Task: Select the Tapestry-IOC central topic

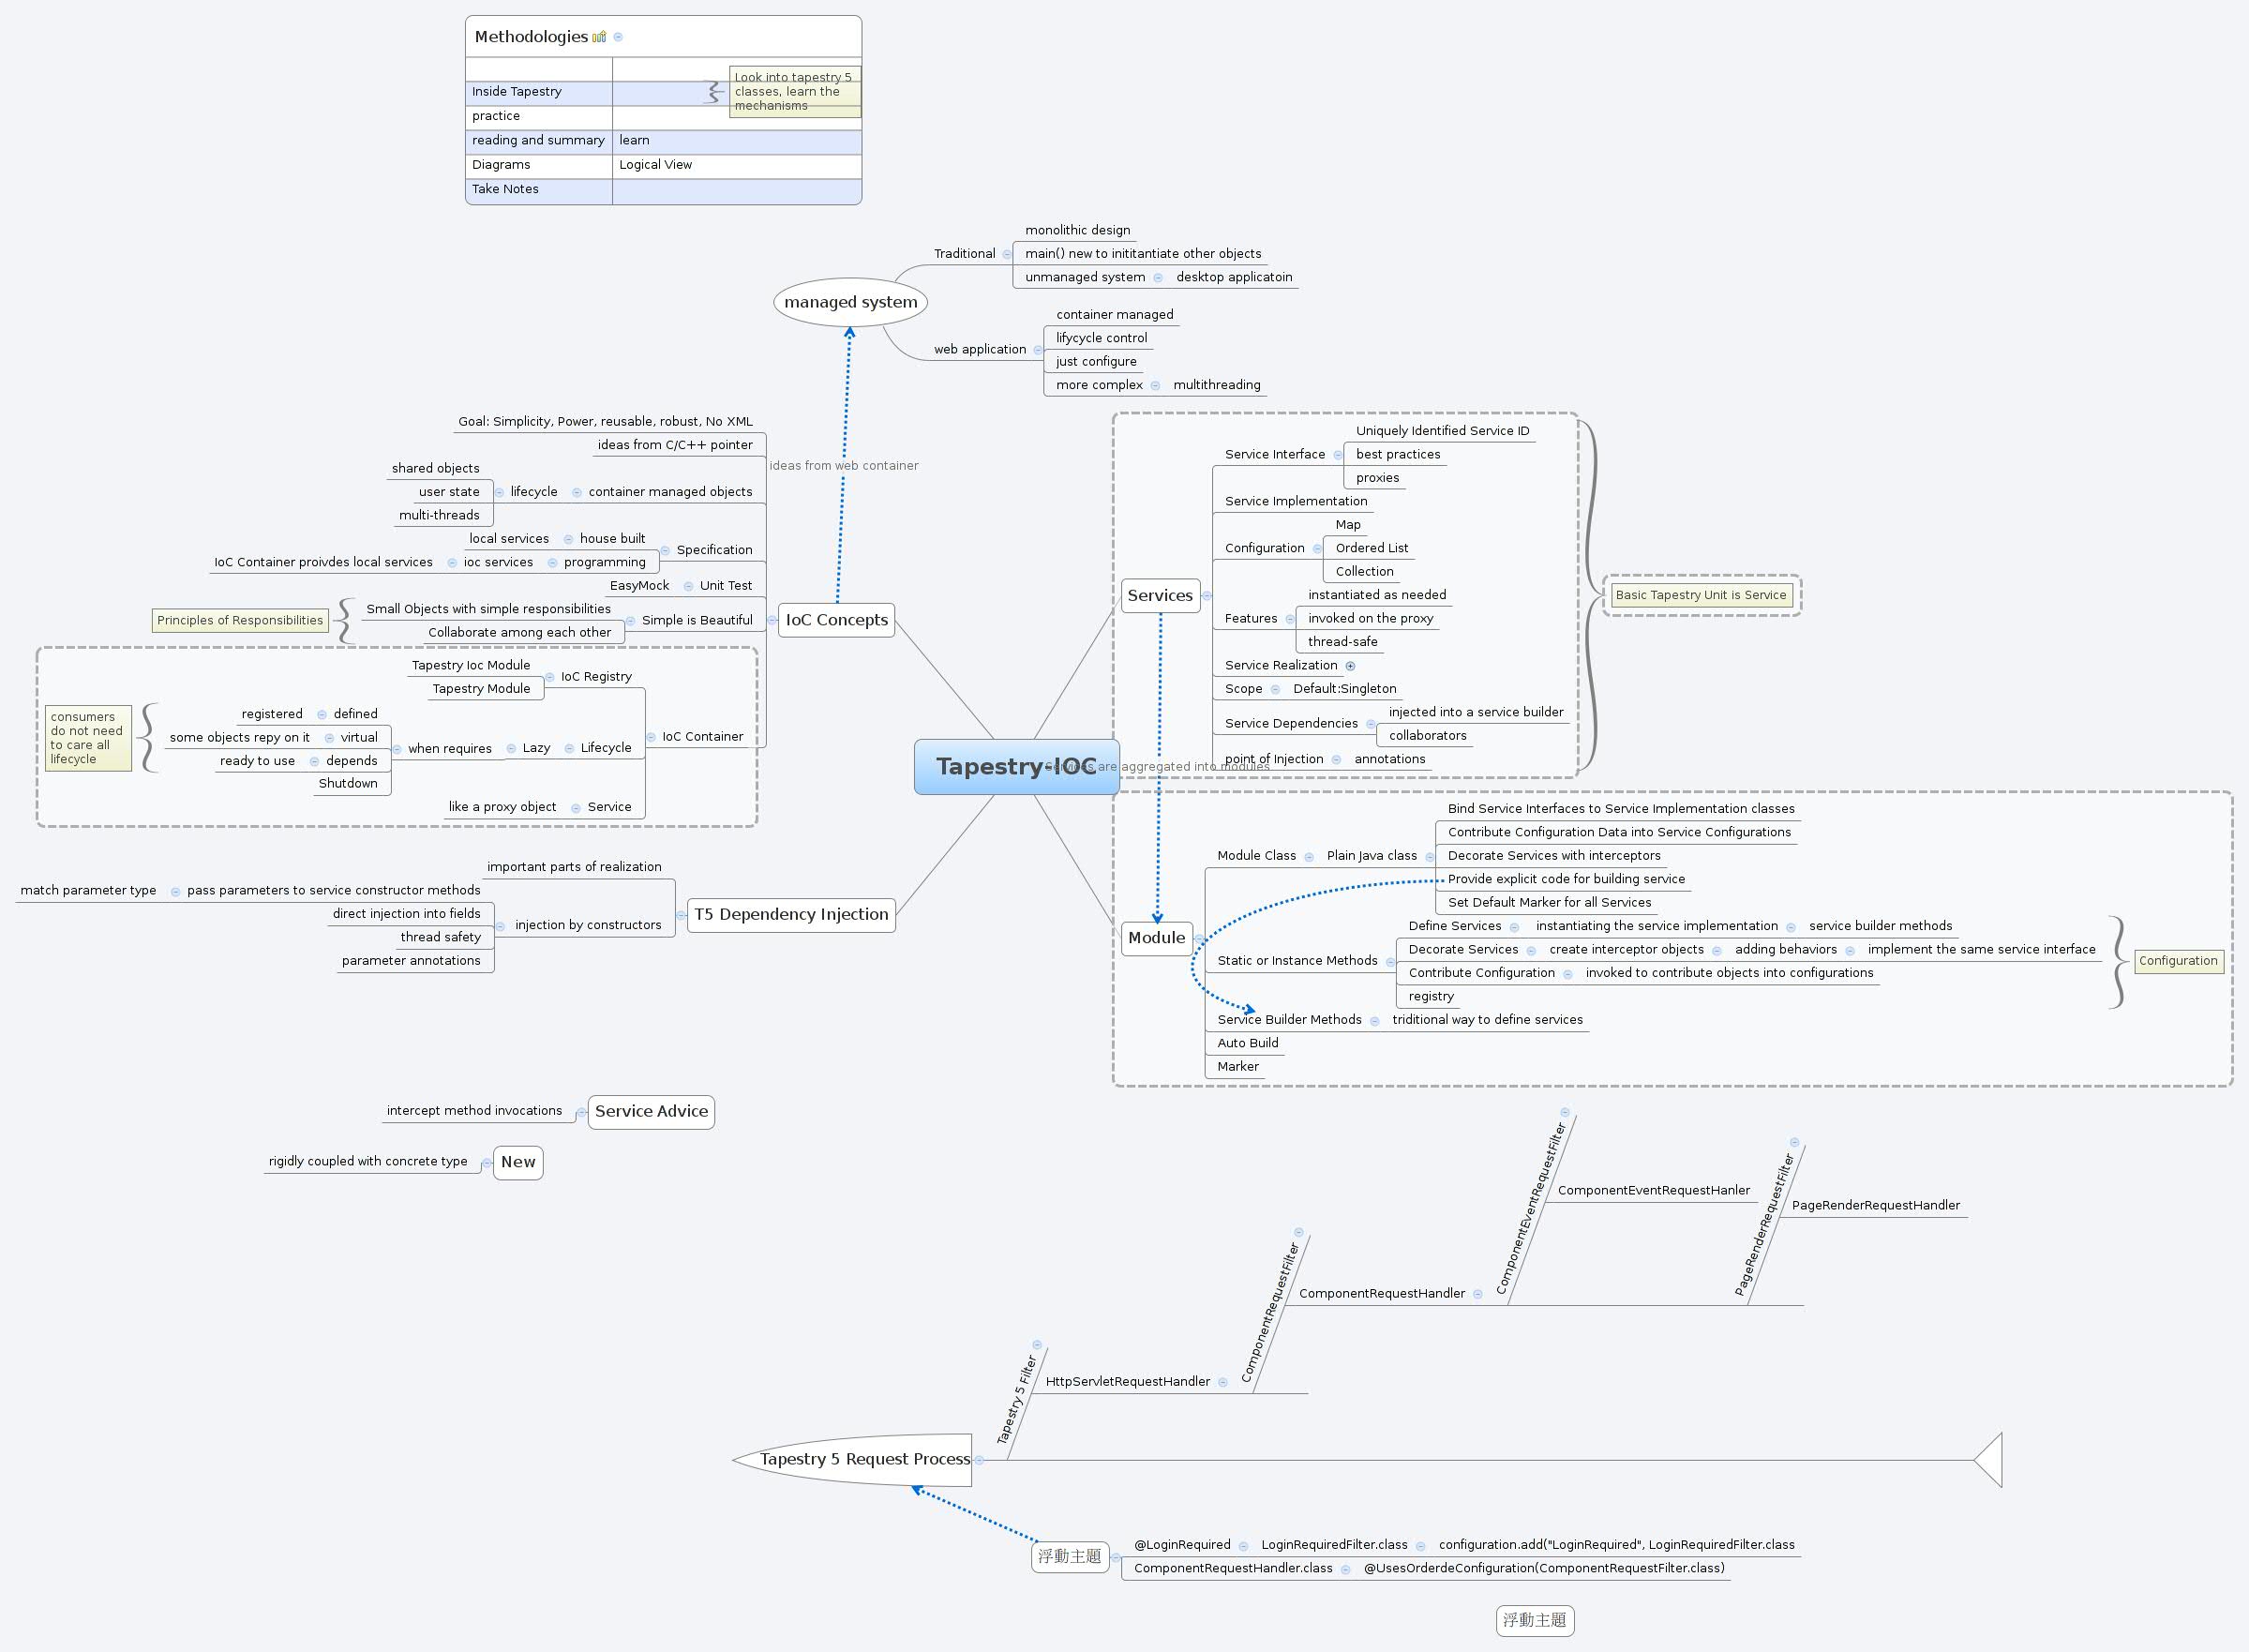Action: click(1017, 766)
